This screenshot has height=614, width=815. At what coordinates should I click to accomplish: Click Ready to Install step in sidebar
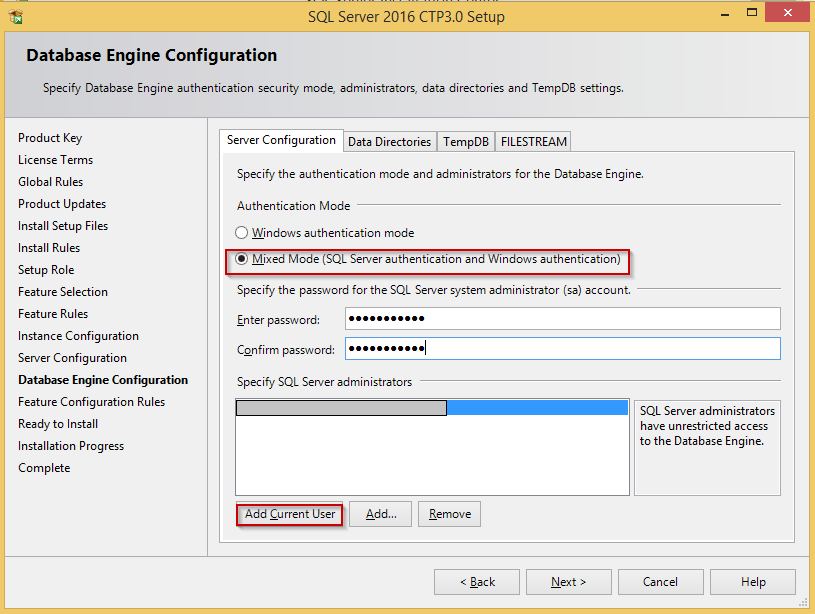point(58,424)
